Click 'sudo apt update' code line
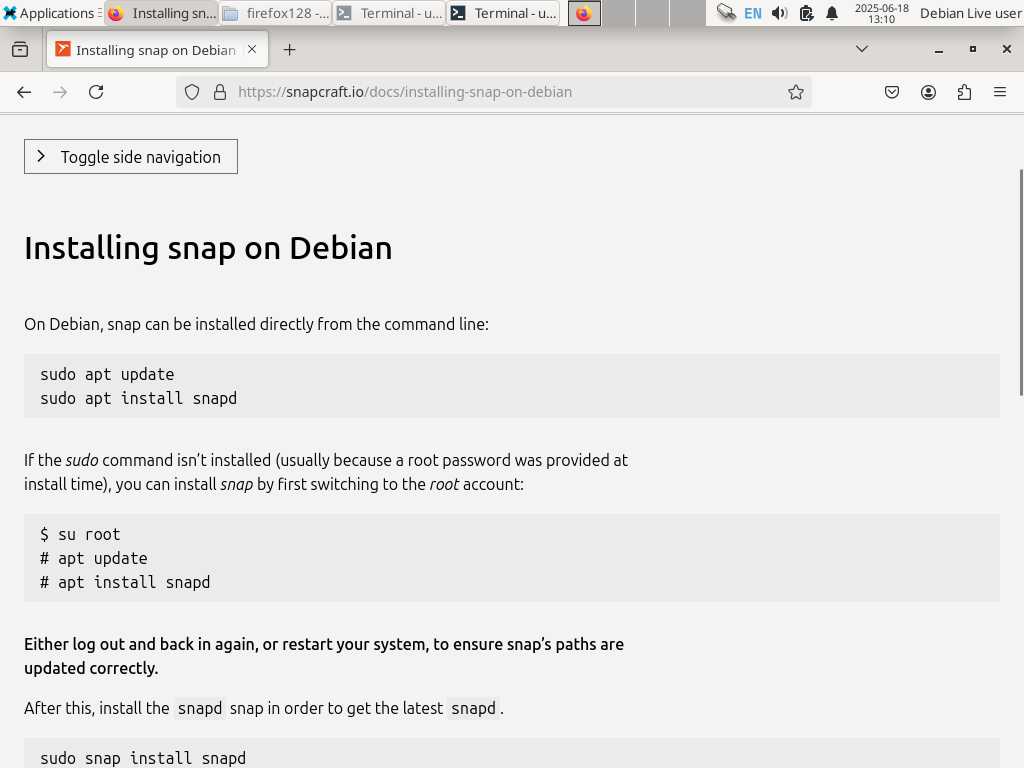The height and width of the screenshot is (768, 1024). pos(107,374)
